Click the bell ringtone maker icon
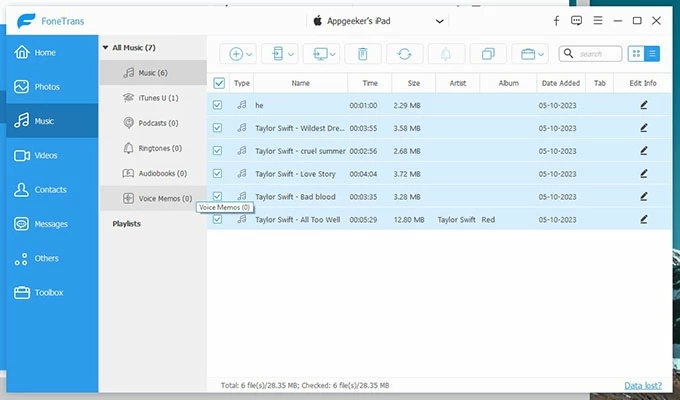The width and height of the screenshot is (680, 400). [x=445, y=54]
